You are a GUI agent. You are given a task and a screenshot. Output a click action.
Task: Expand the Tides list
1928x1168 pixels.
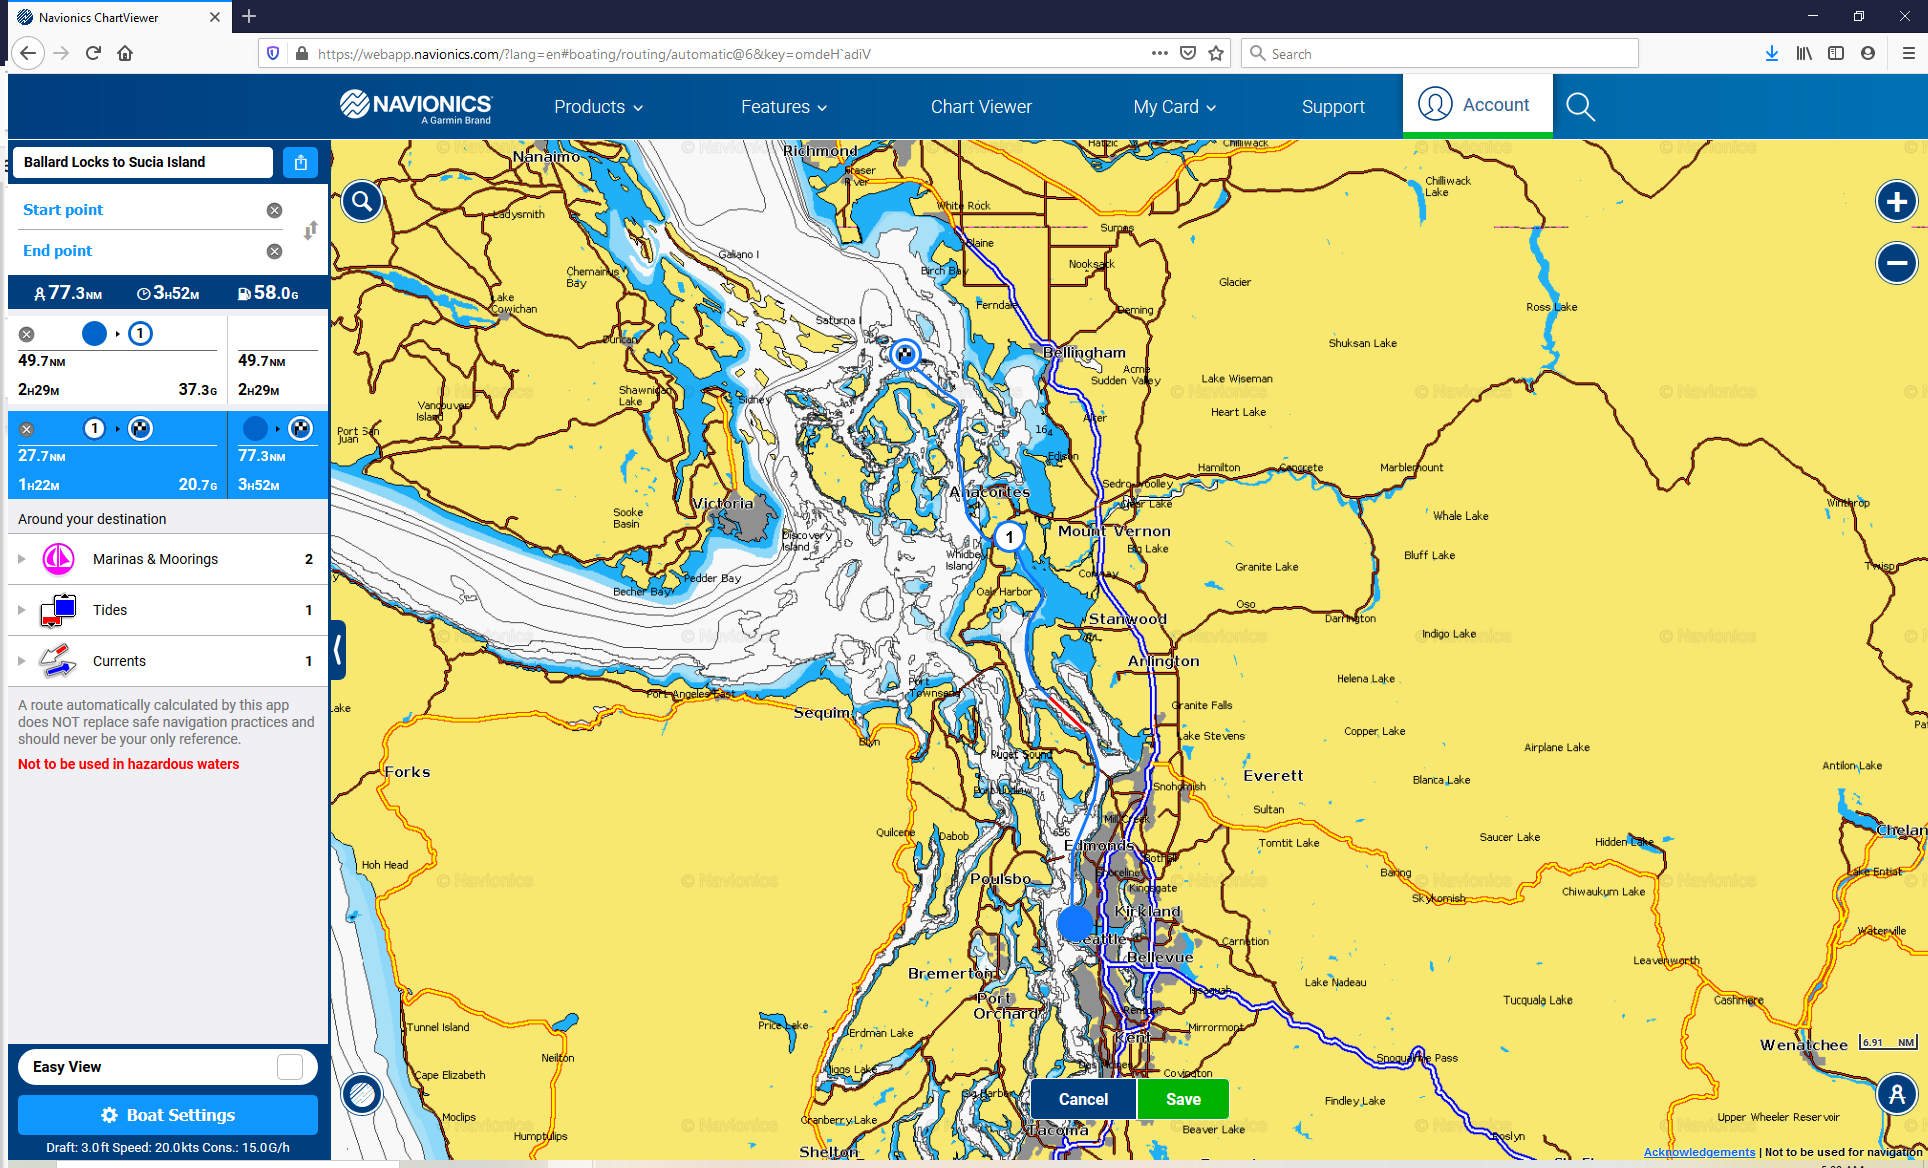pos(21,610)
